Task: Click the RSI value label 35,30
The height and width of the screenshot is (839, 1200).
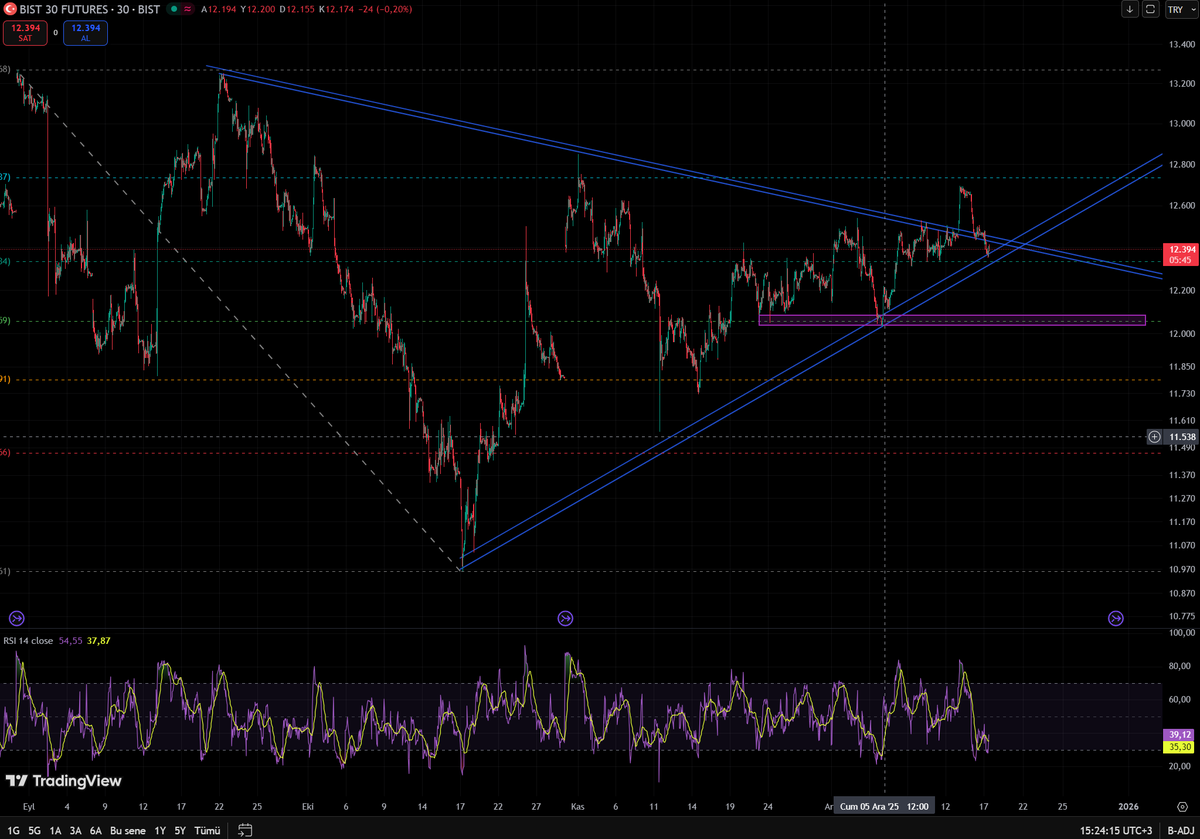Action: [1179, 746]
